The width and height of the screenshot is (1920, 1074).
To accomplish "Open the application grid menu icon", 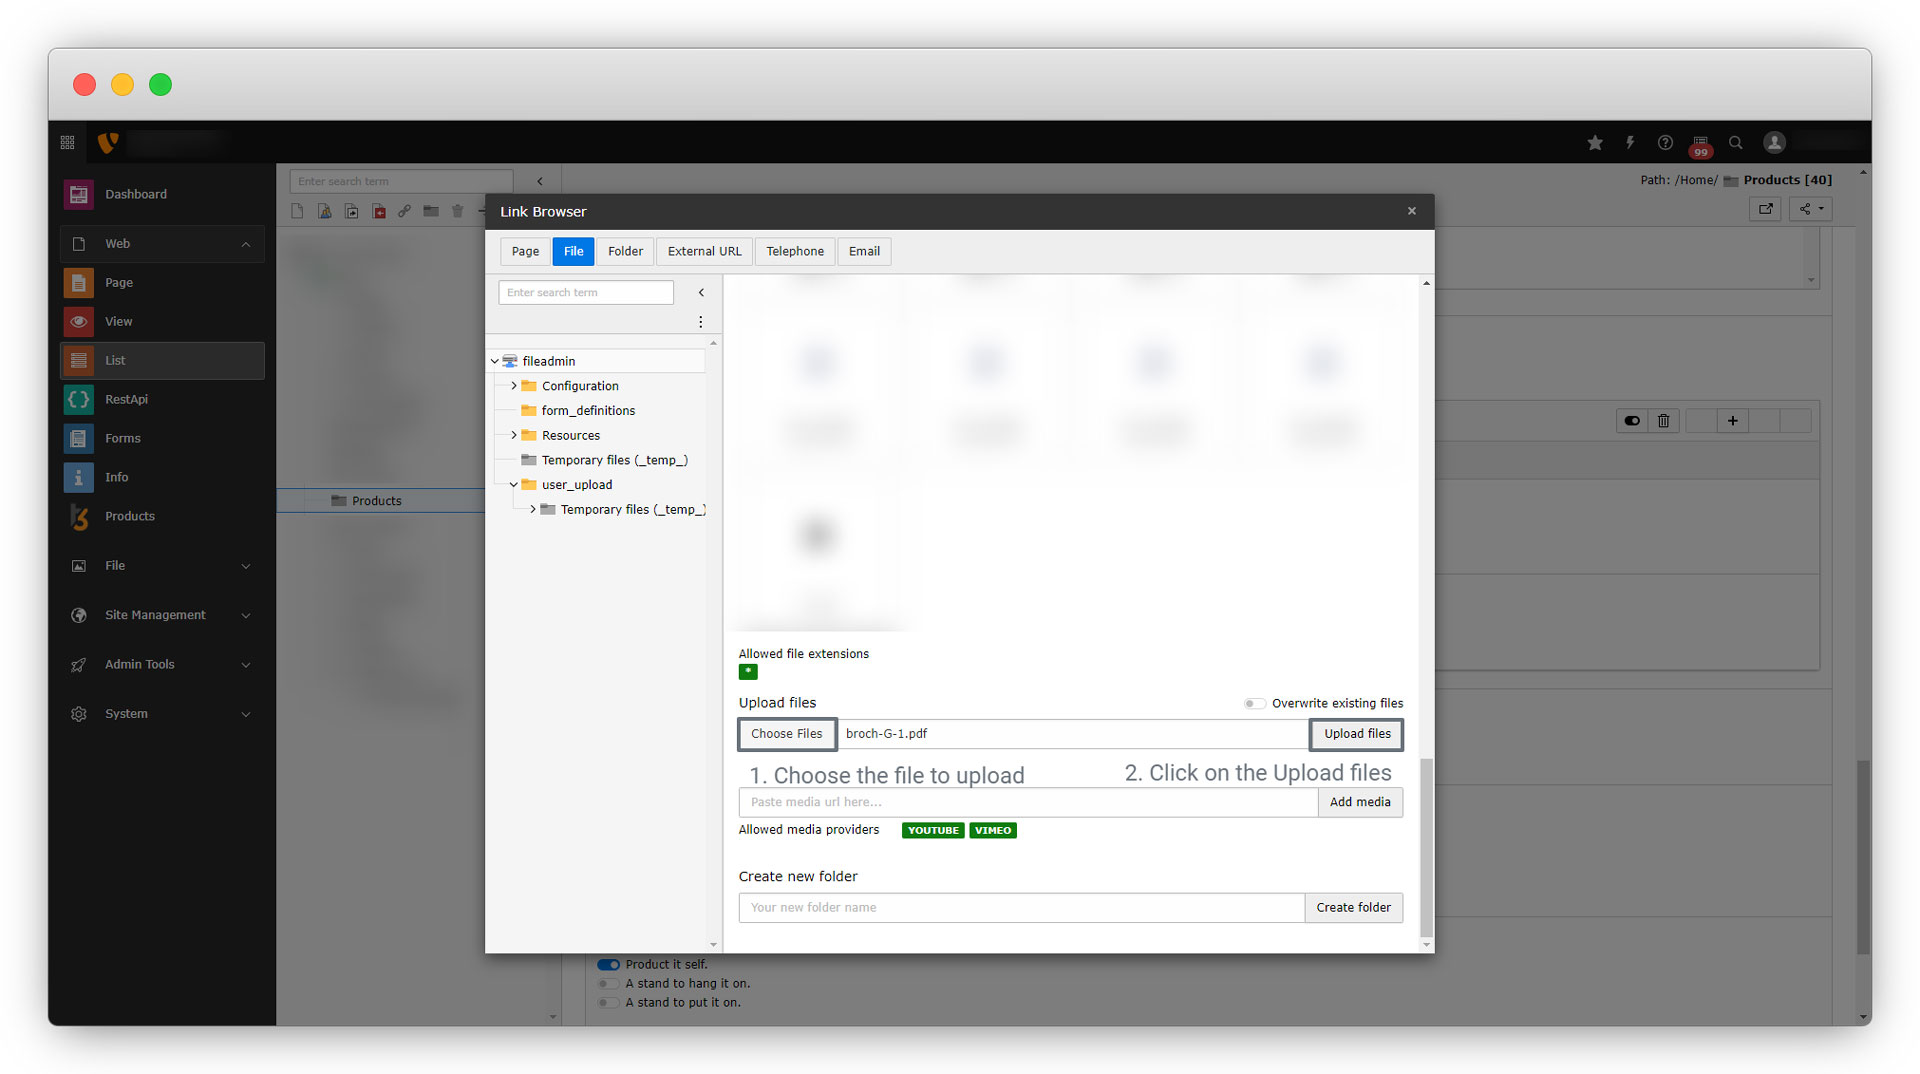I will coord(68,143).
